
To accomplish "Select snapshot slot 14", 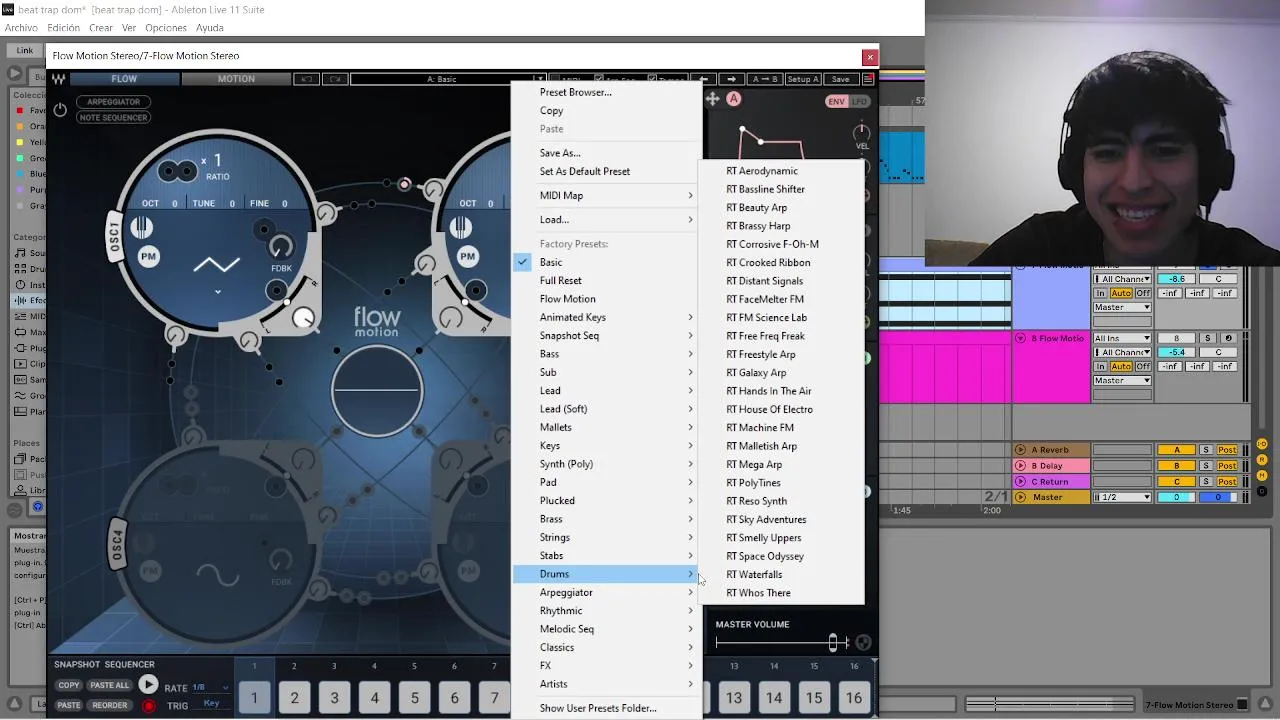I will click(774, 698).
